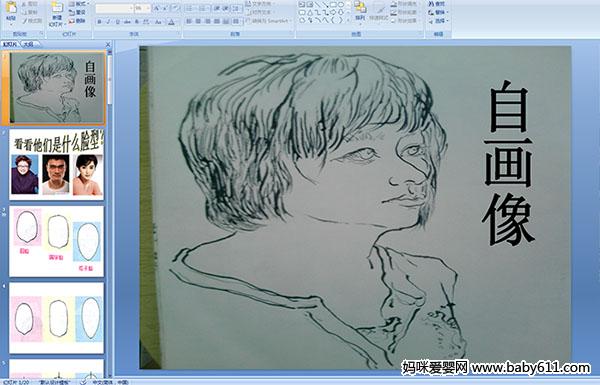Toggle the underline formatting button
600x385 pixels.
tap(117, 22)
